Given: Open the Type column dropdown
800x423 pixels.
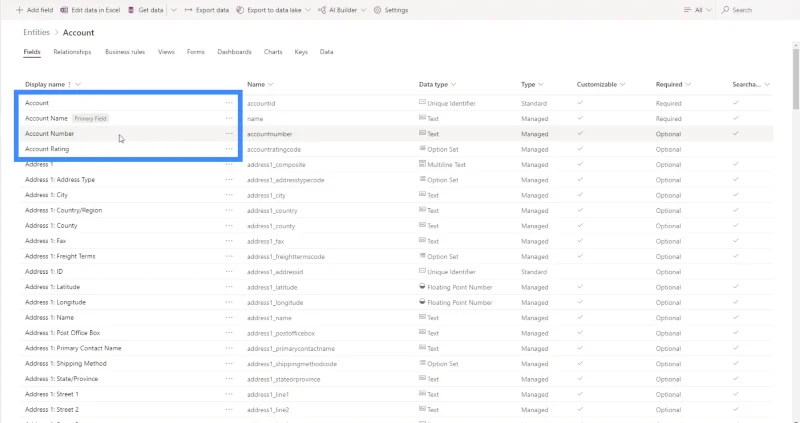Looking at the screenshot, I should coord(541,85).
